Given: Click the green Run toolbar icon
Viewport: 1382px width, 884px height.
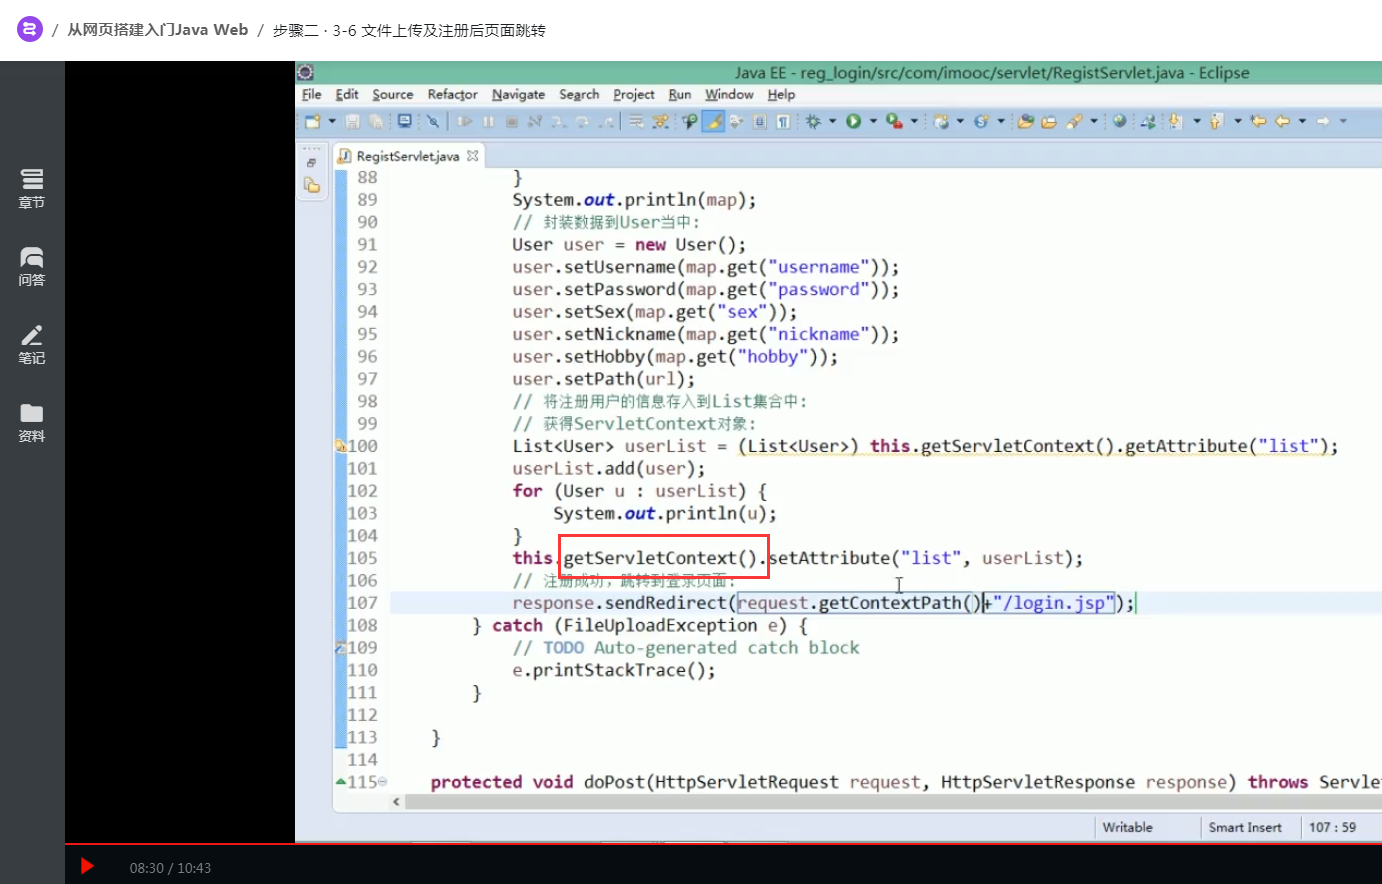Looking at the screenshot, I should coord(853,121).
